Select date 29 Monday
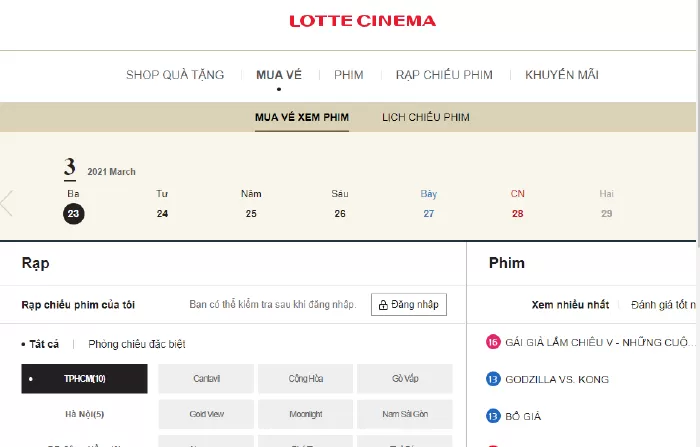 (x=606, y=213)
